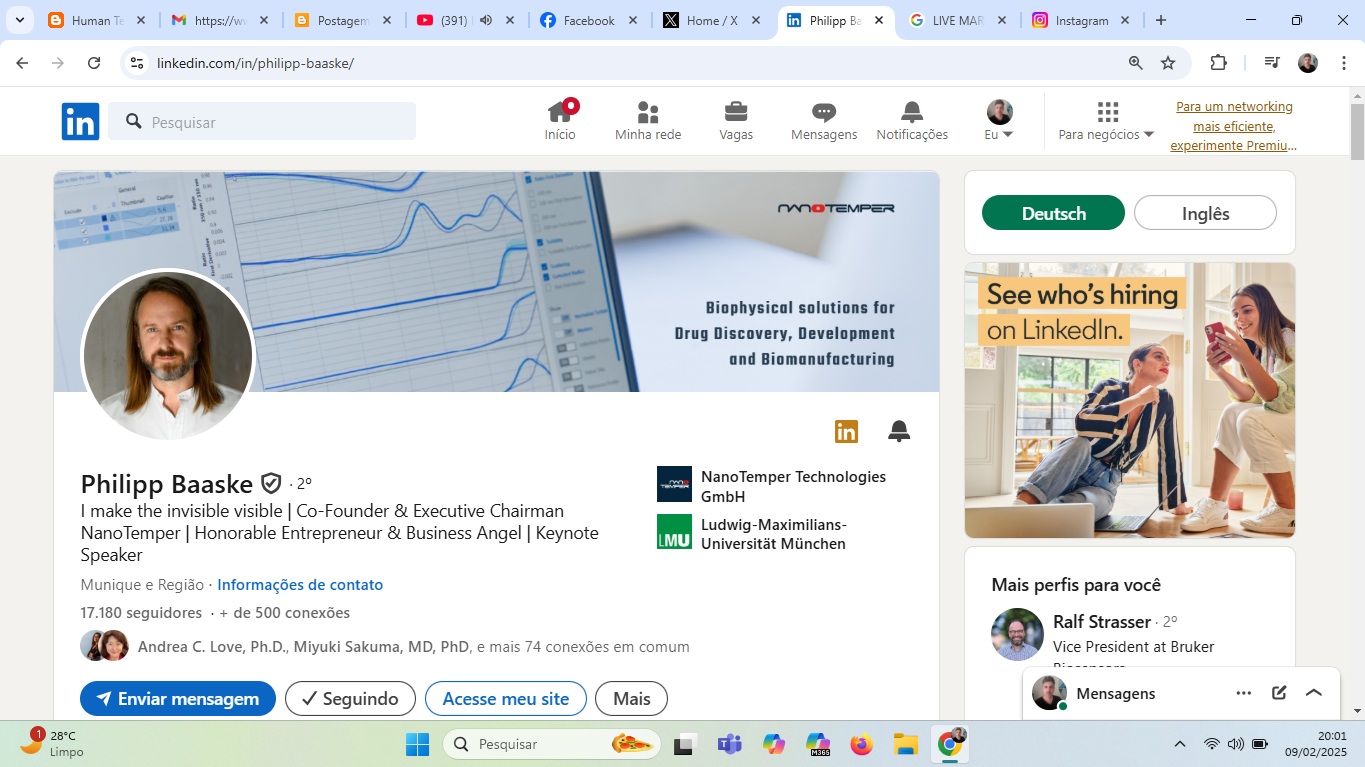Click the profile notification bell icon
Screen dimensions: 1365x767
pyautogui.click(x=899, y=431)
